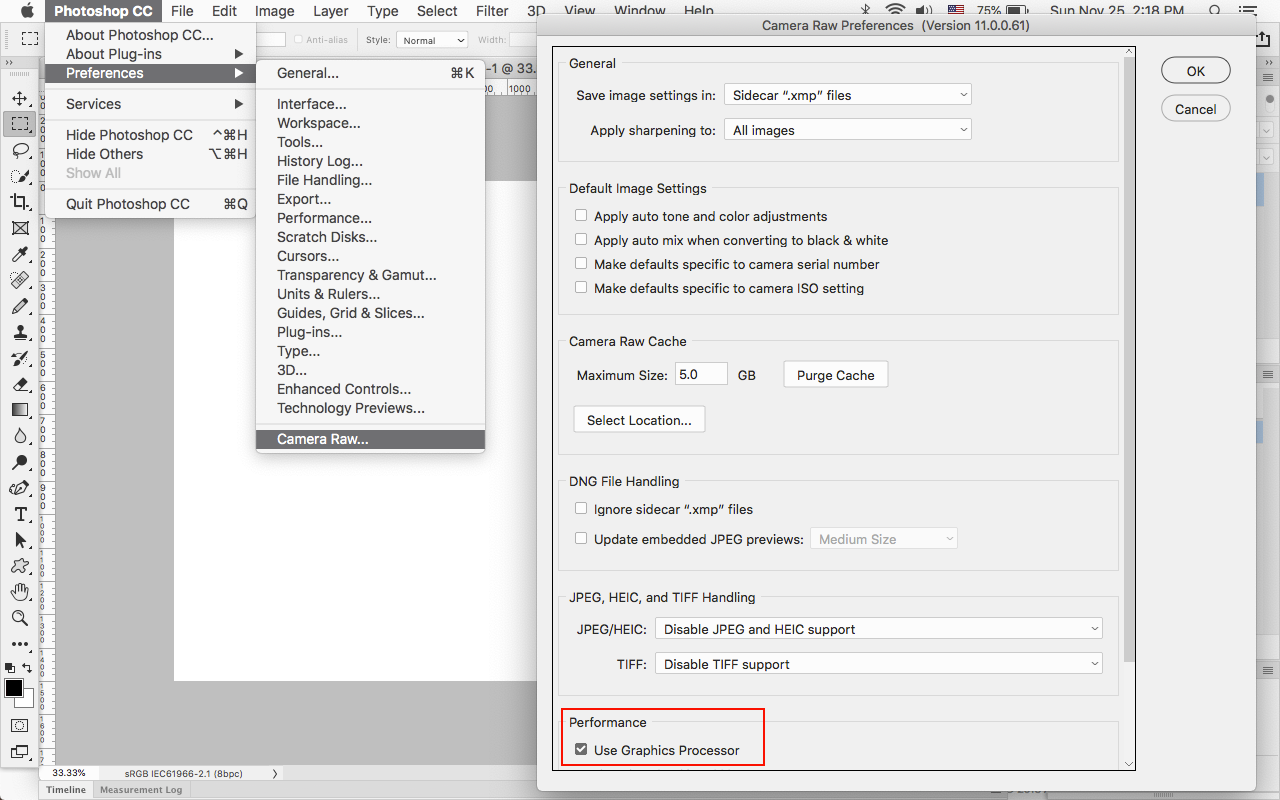The height and width of the screenshot is (800, 1280).
Task: Select the Eraser tool
Action: click(19, 384)
